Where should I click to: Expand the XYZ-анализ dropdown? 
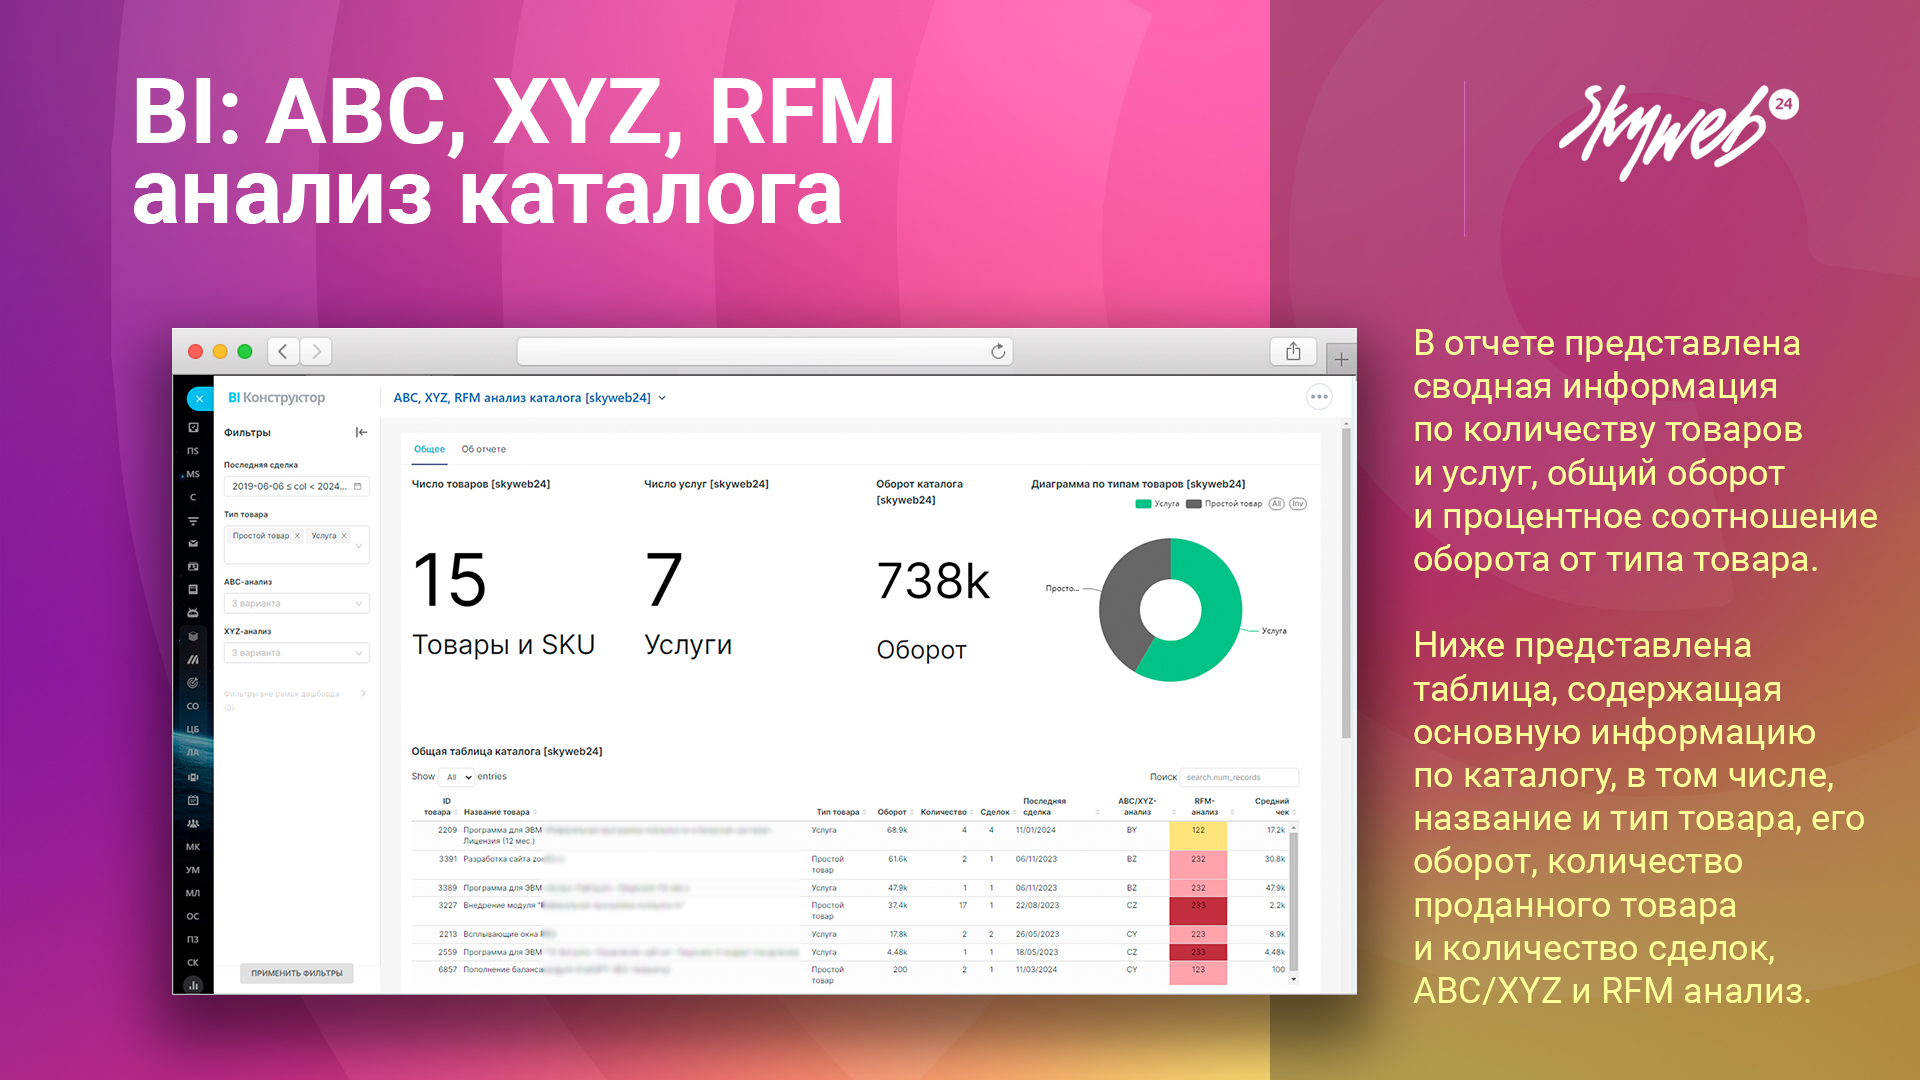(x=296, y=653)
